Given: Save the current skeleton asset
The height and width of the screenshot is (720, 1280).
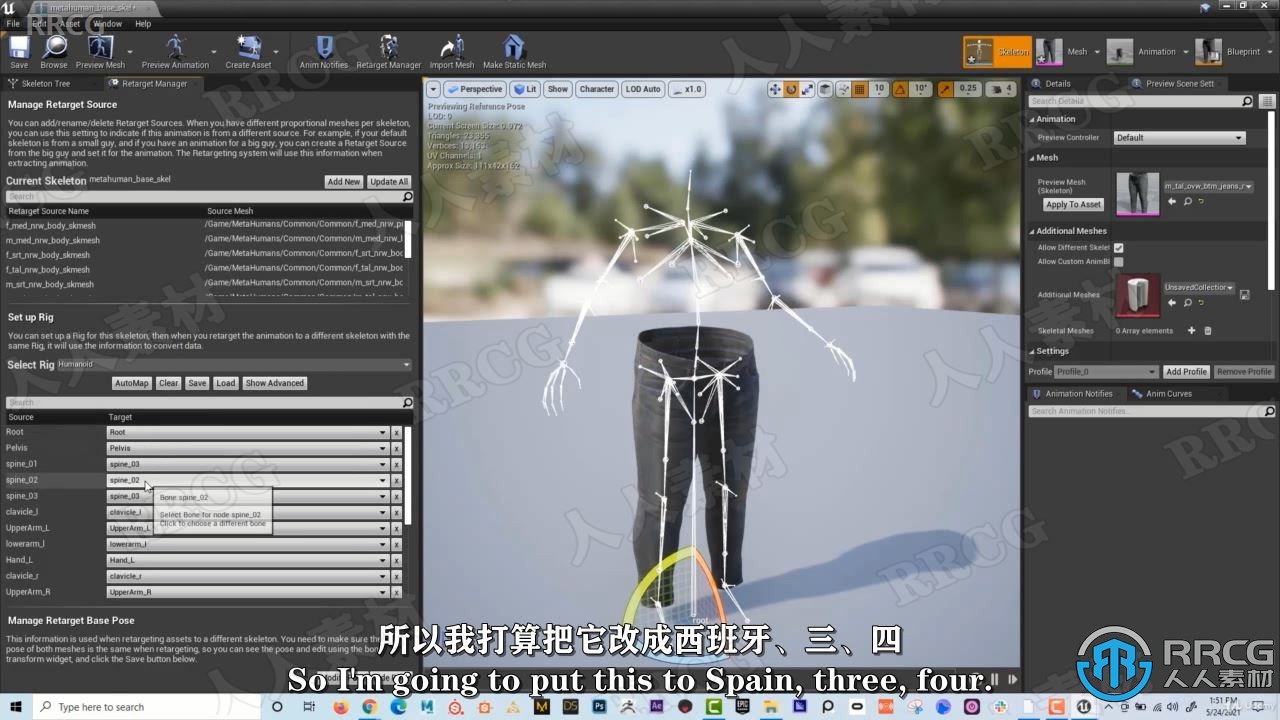Looking at the screenshot, I should pyautogui.click(x=19, y=52).
